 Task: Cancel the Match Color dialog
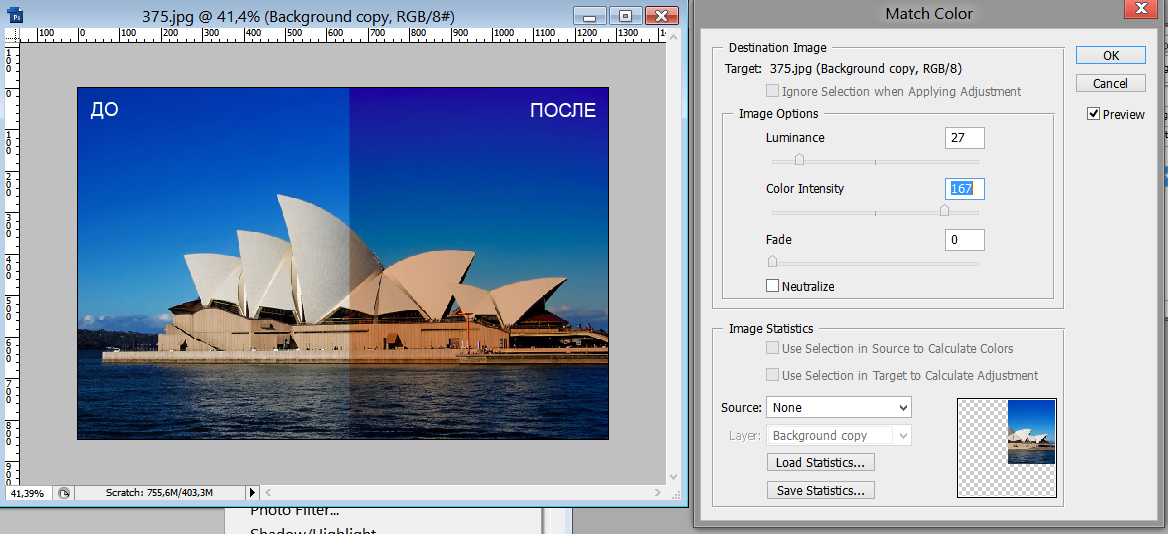(1111, 83)
